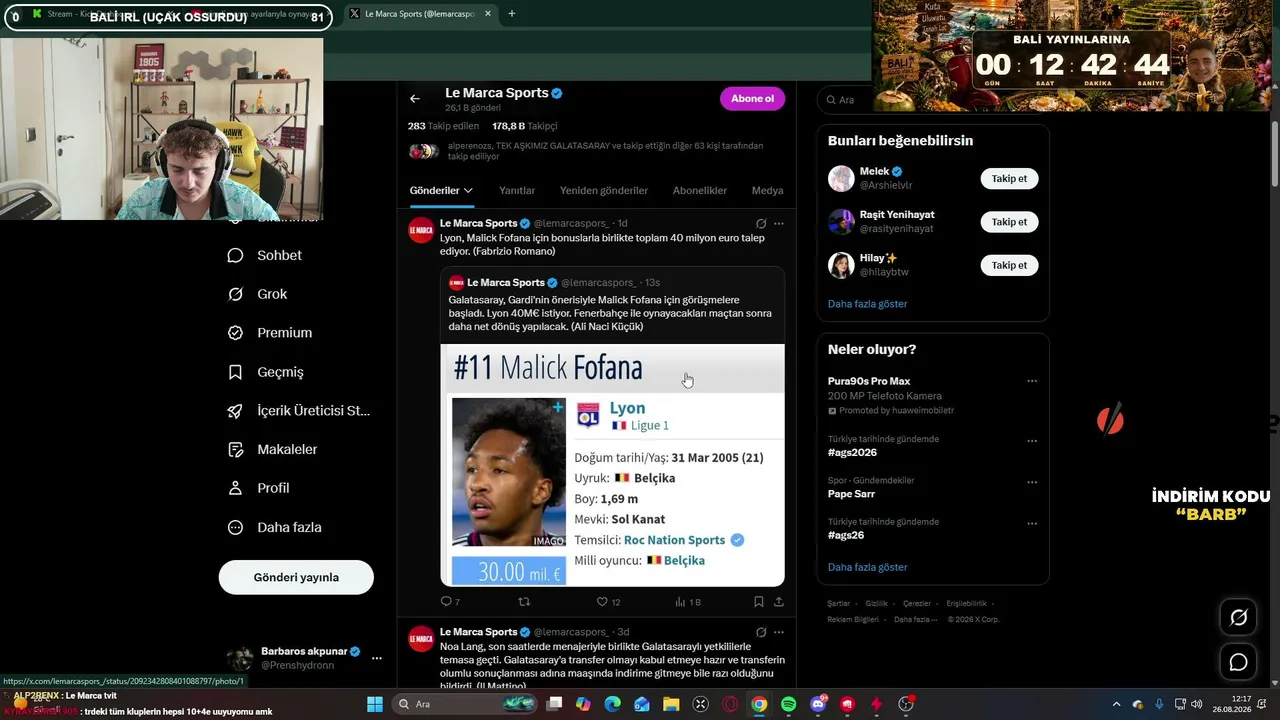Ask Grok about the Malick Fofana post

761,223
